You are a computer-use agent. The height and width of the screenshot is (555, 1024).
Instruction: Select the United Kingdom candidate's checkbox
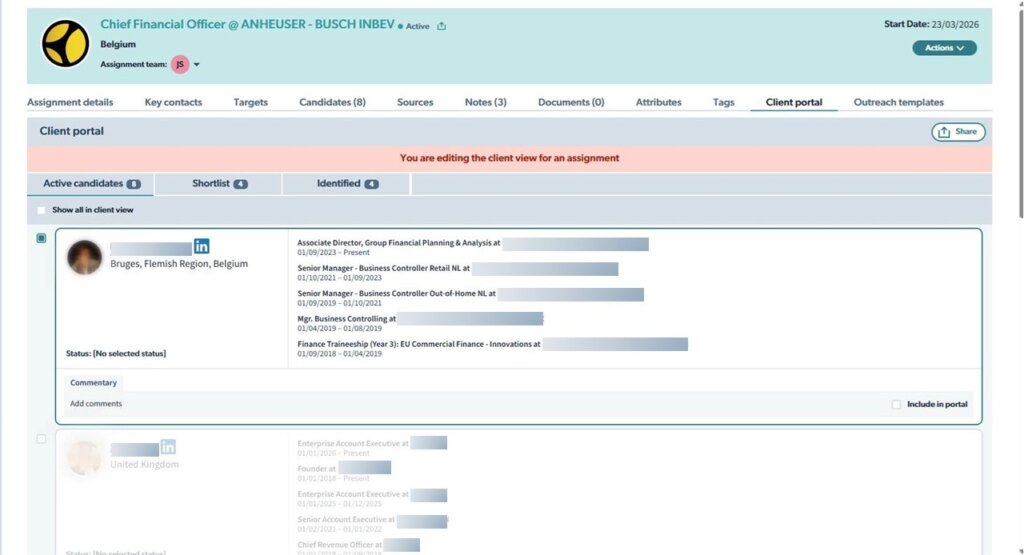(41, 438)
